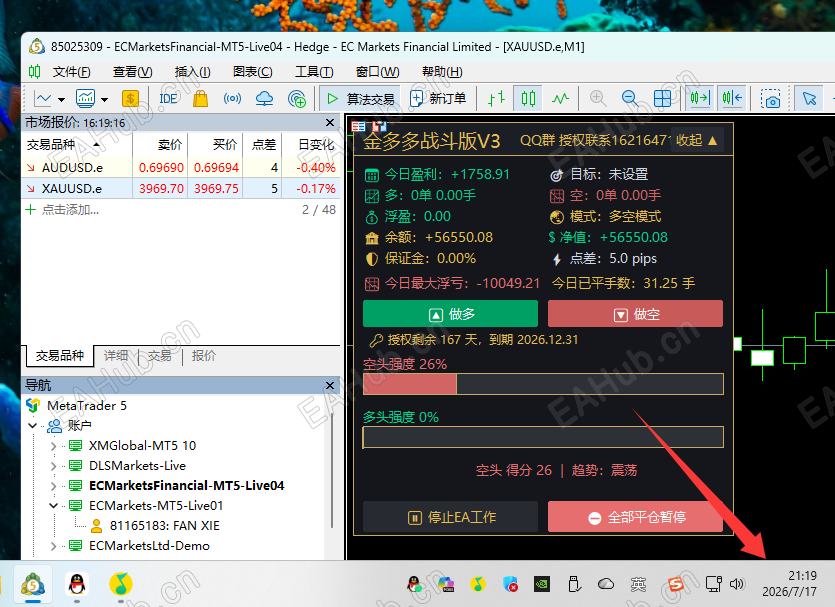Switch to the 详细 tab
This screenshot has width=835, height=607.
point(116,356)
